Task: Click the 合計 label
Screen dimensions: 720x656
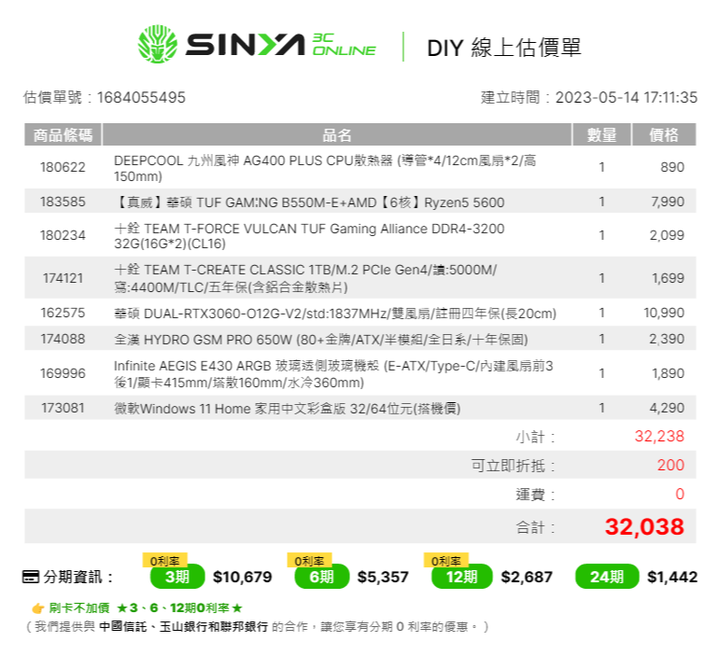Action: [535, 527]
